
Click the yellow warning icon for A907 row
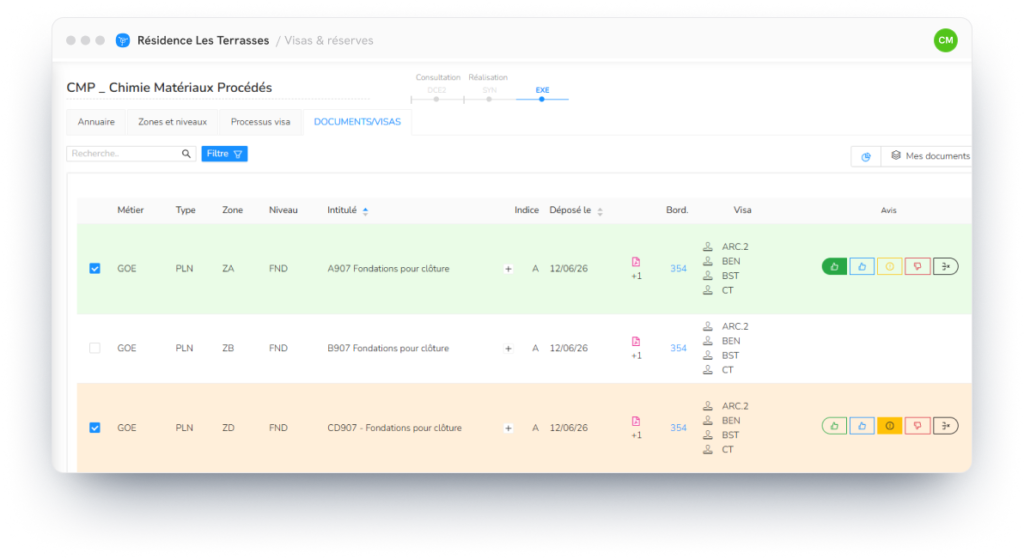pos(889,266)
